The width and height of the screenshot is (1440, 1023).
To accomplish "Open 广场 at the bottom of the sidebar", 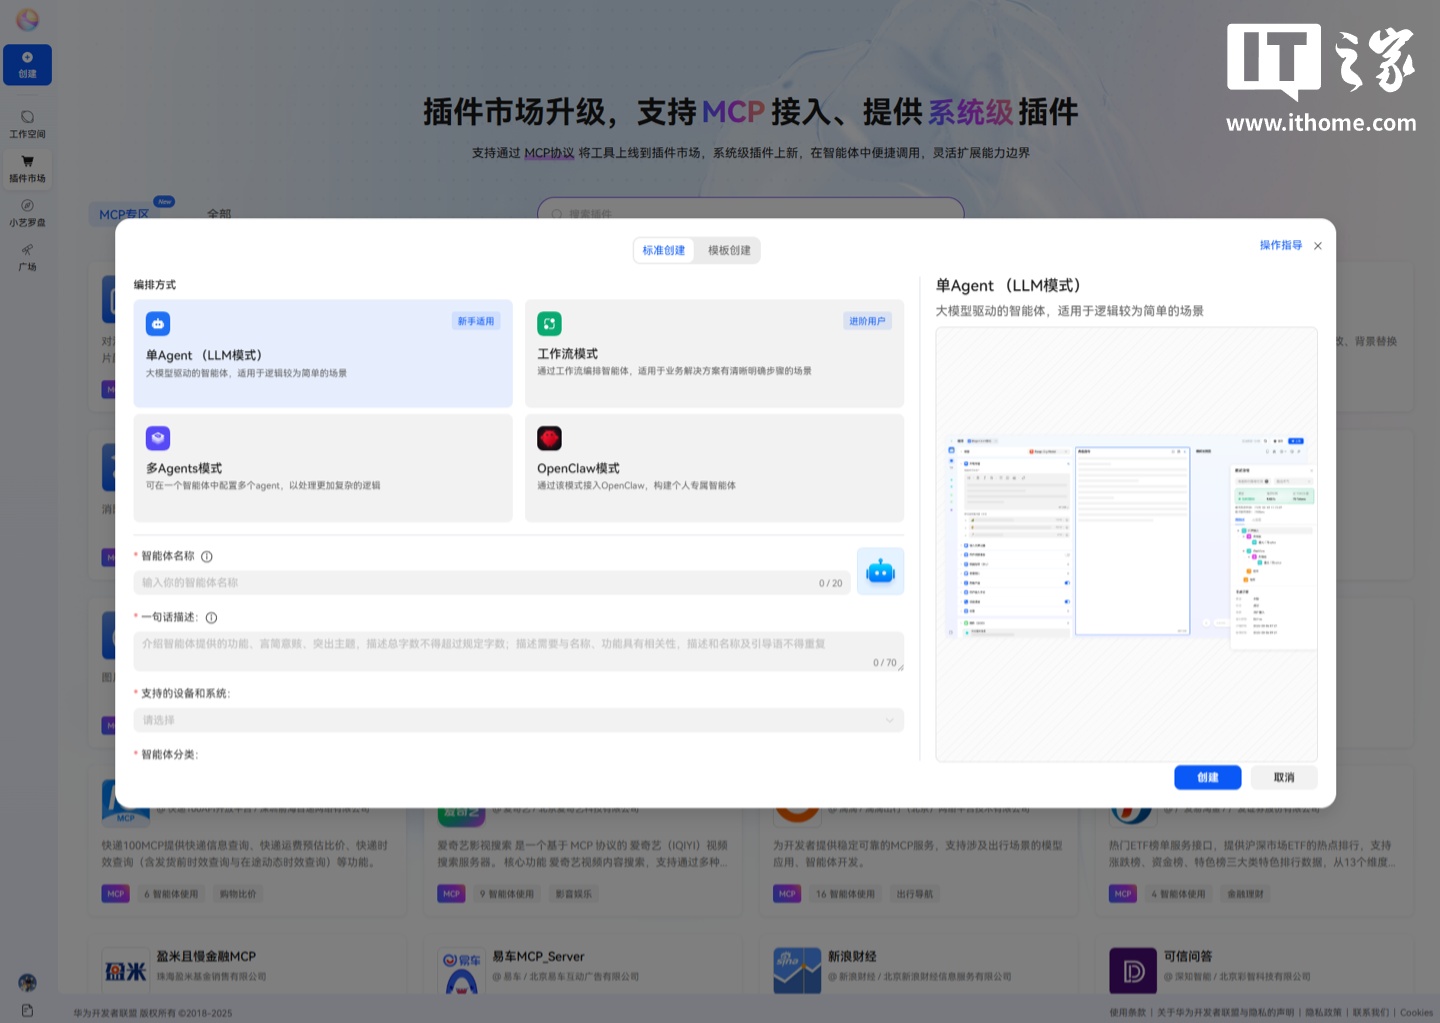I will (27, 259).
